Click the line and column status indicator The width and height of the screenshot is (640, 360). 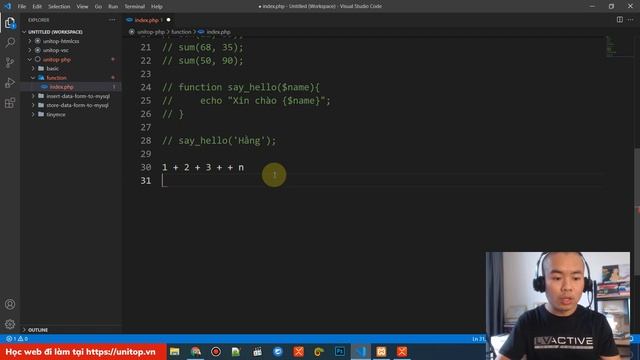pos(478,339)
